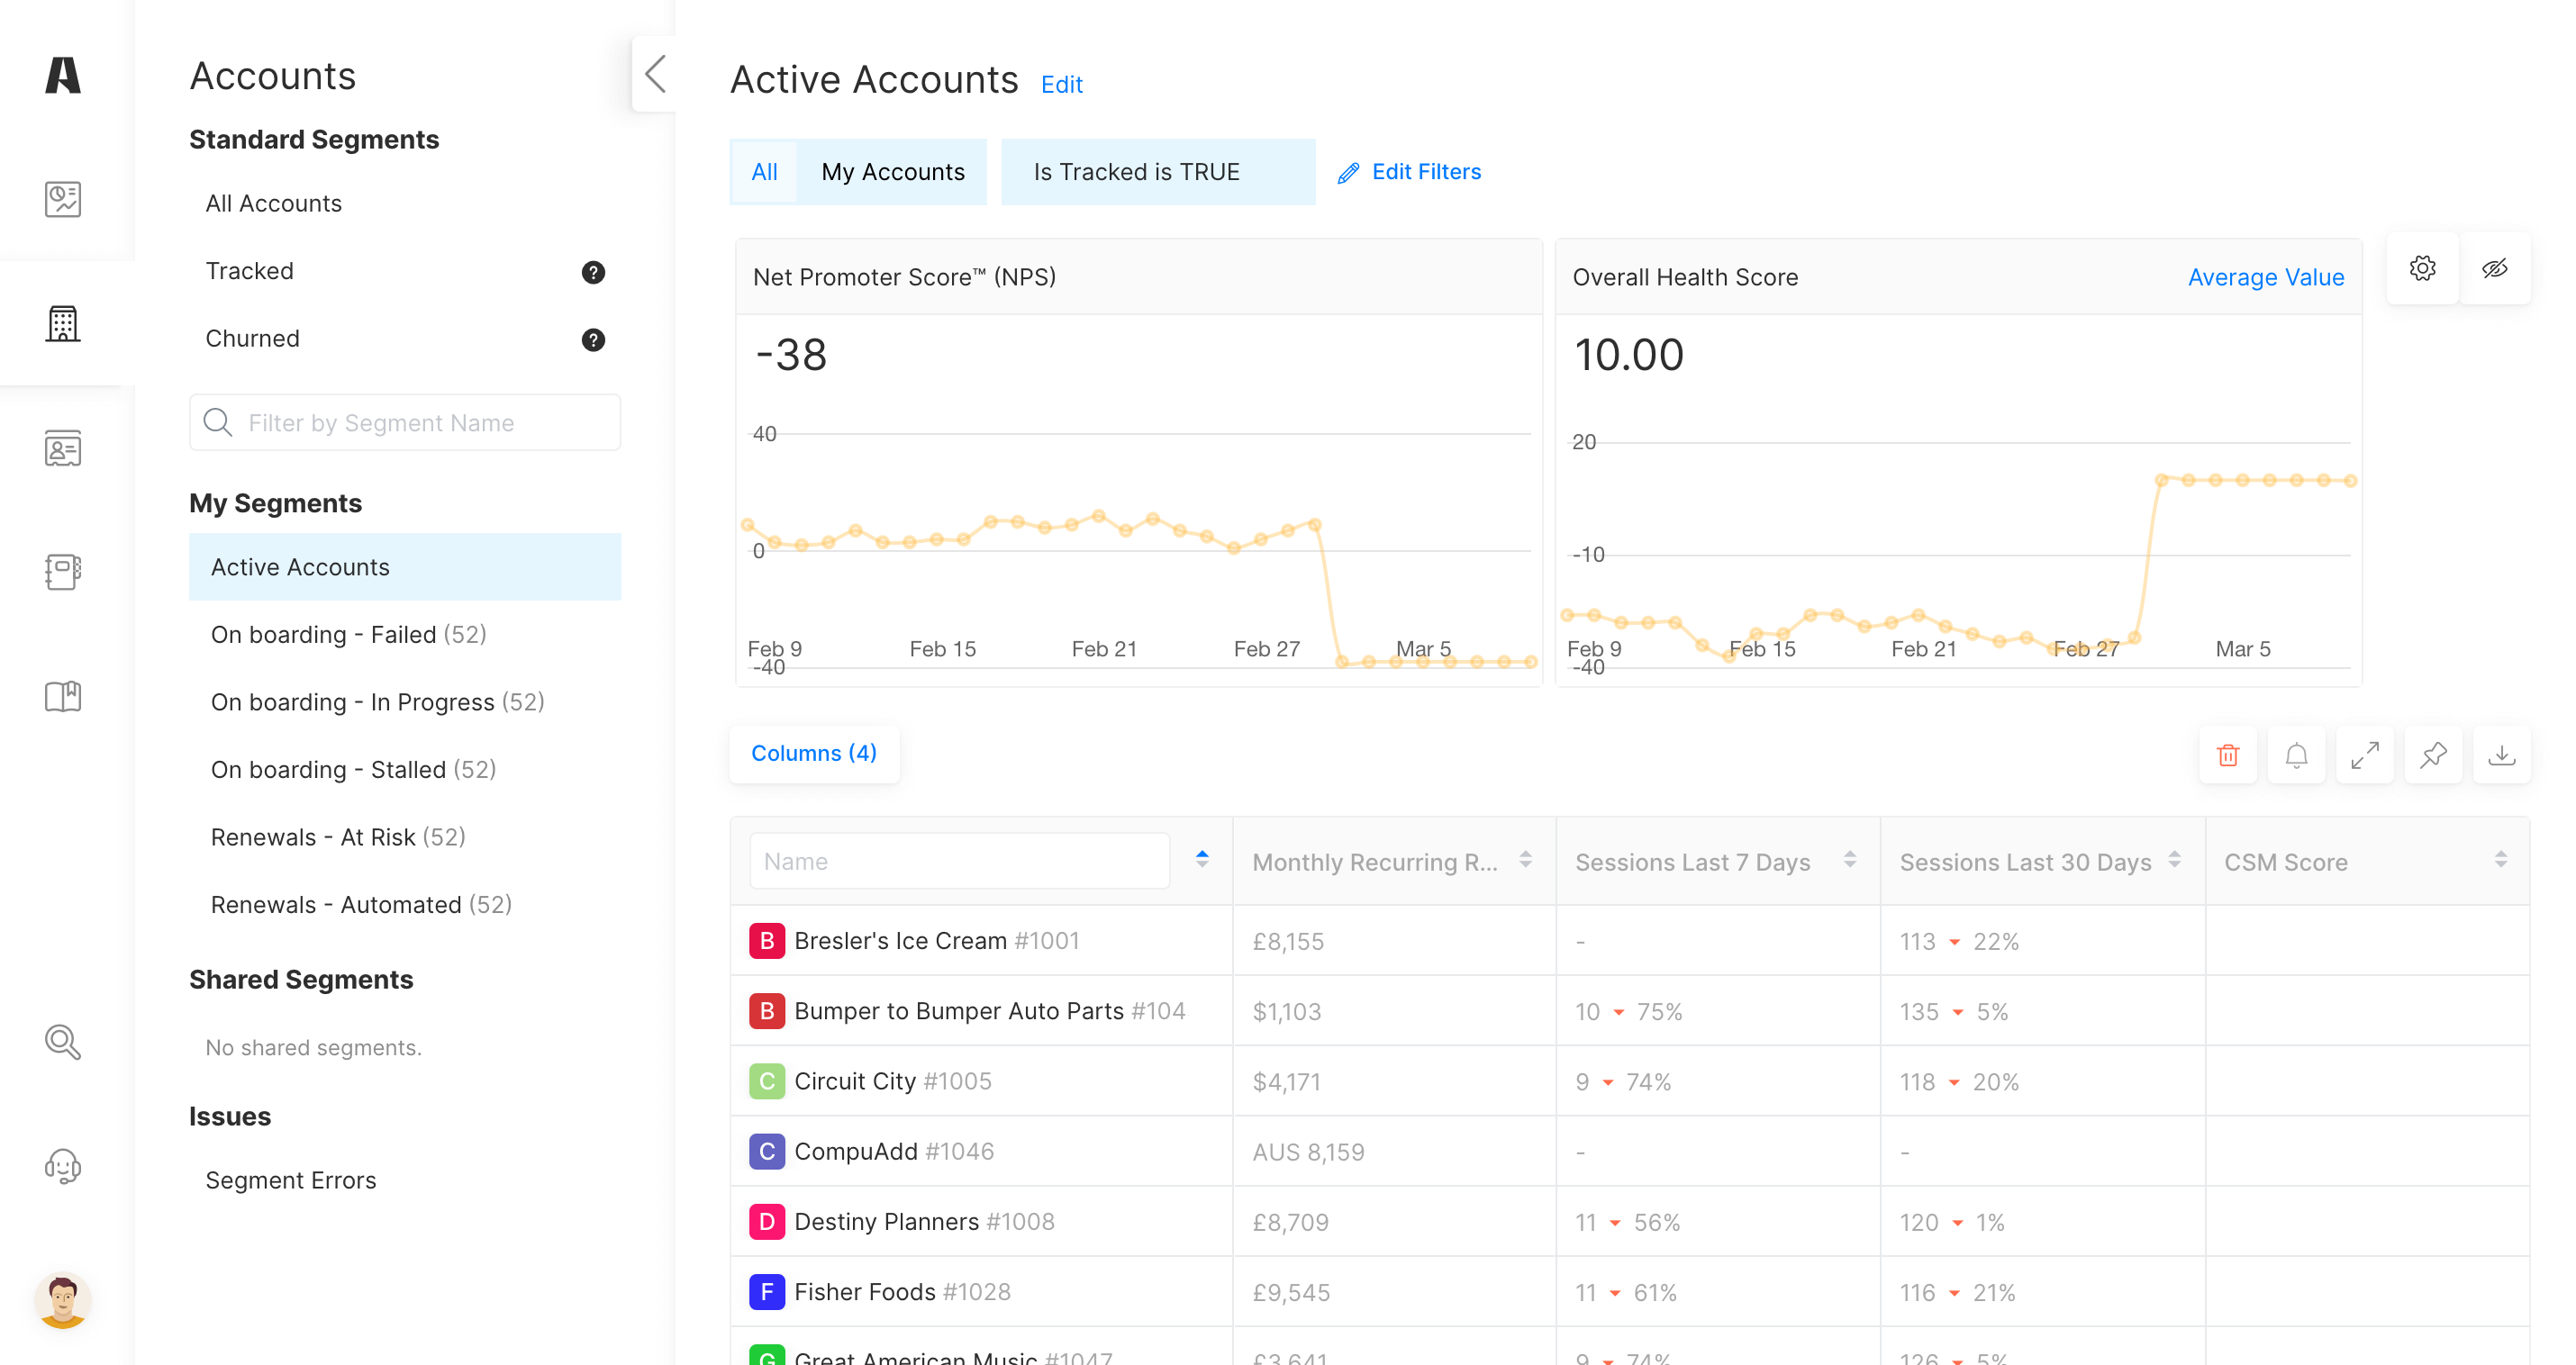Click the red trash delete icon
The height and width of the screenshot is (1365, 2576).
(2227, 755)
